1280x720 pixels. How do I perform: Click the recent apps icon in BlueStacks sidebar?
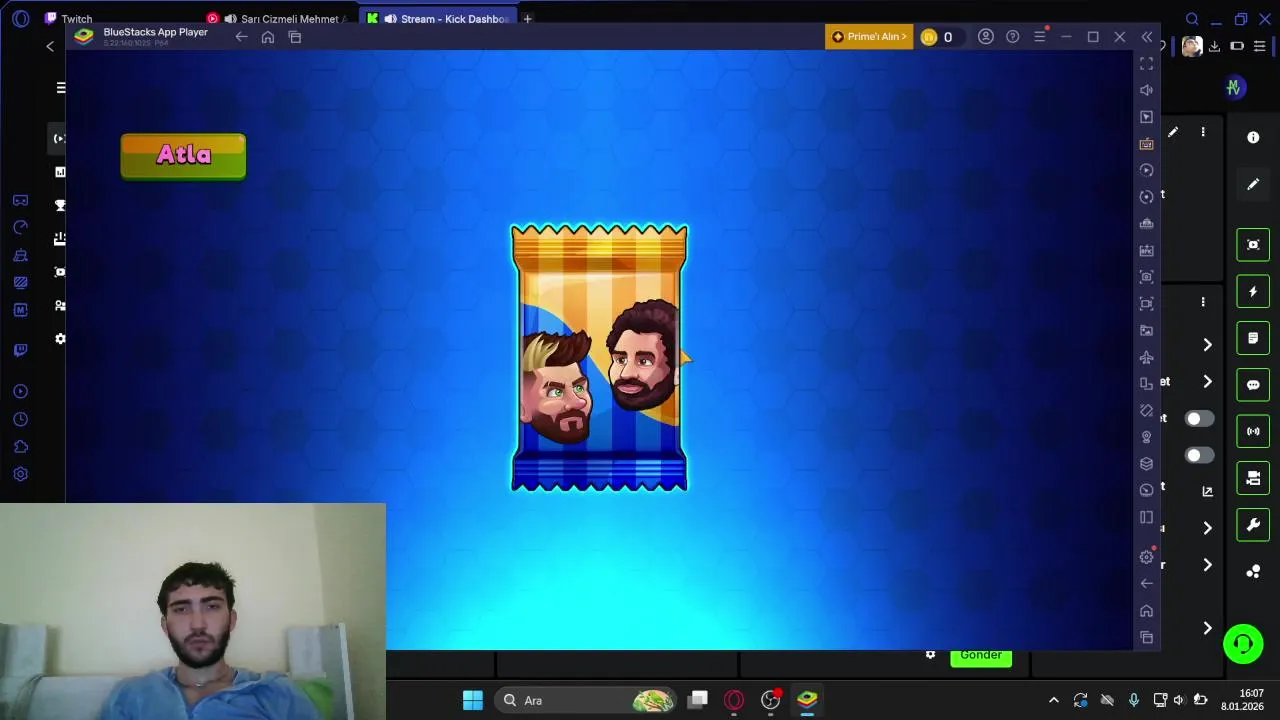coord(1147,638)
